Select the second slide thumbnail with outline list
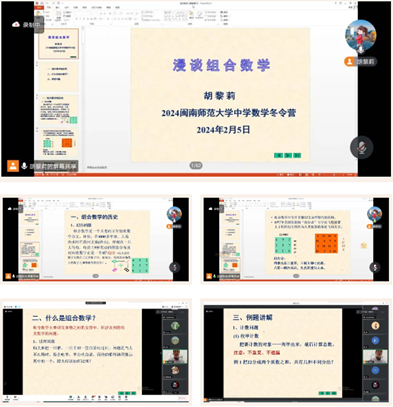Image resolution: width=393 pixels, height=407 pixels. coord(59,76)
